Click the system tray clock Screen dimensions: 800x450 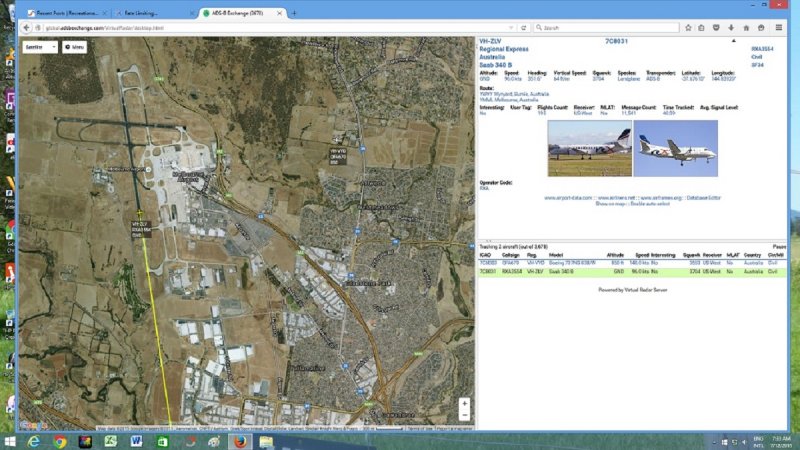[x=781, y=442]
